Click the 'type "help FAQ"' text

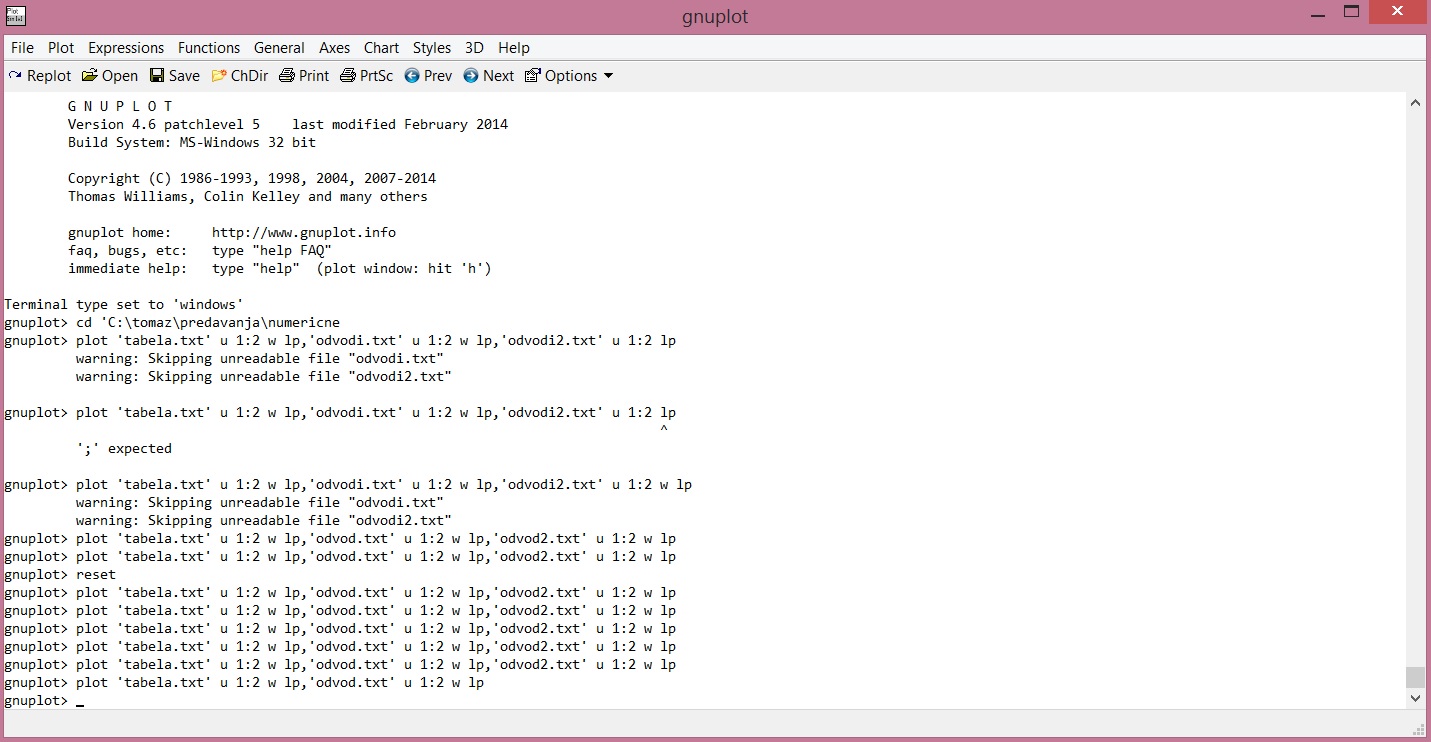click(272, 251)
